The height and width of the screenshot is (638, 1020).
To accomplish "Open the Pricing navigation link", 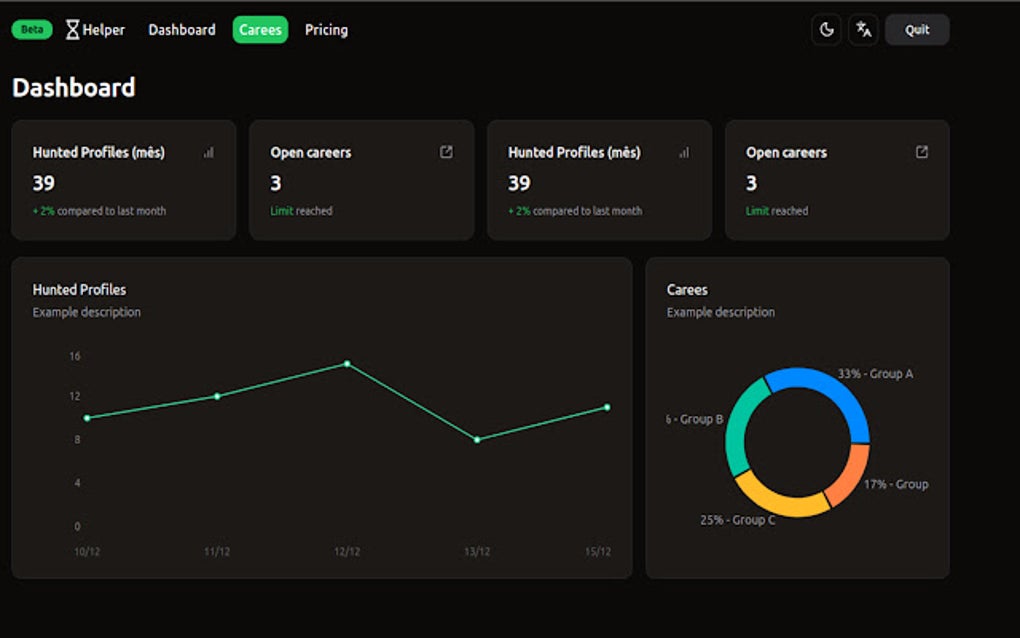I will 326,30.
